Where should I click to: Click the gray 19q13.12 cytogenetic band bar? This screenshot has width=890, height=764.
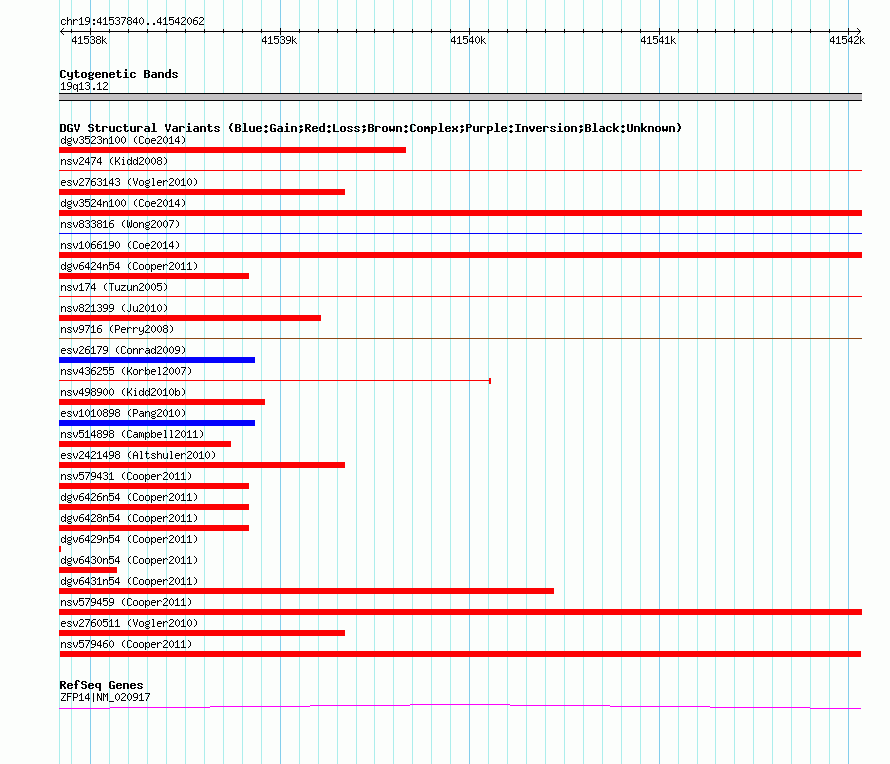coord(460,97)
